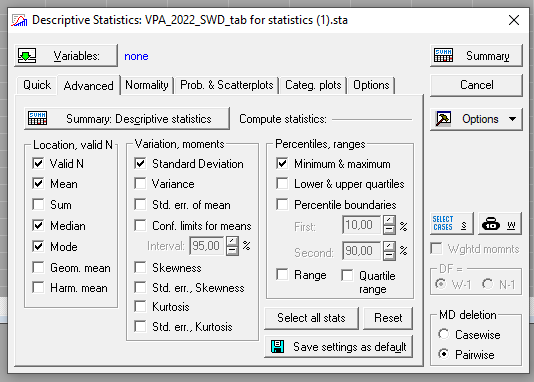Viewport: 534px width, 382px height.
Task: Enable the Skewness checkbox
Action: click(140, 268)
